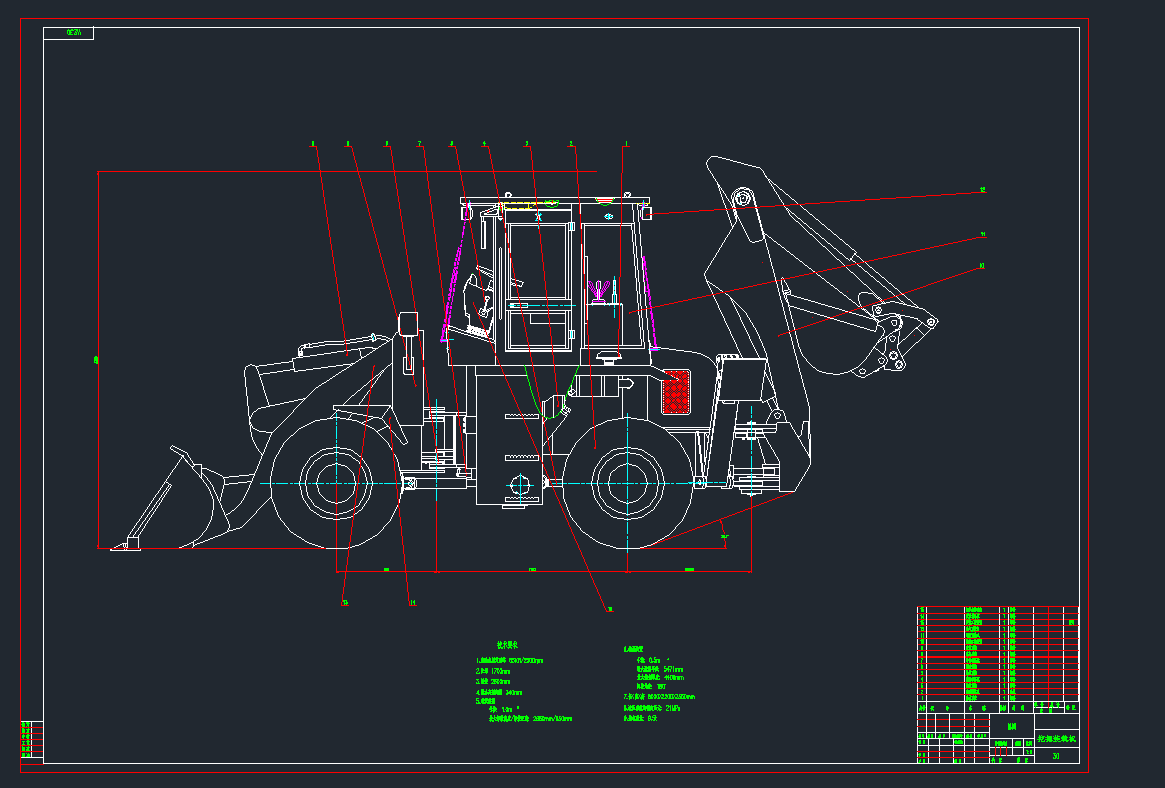
Task: Click the red tail lamp on cab roof rear
Action: (x=648, y=213)
